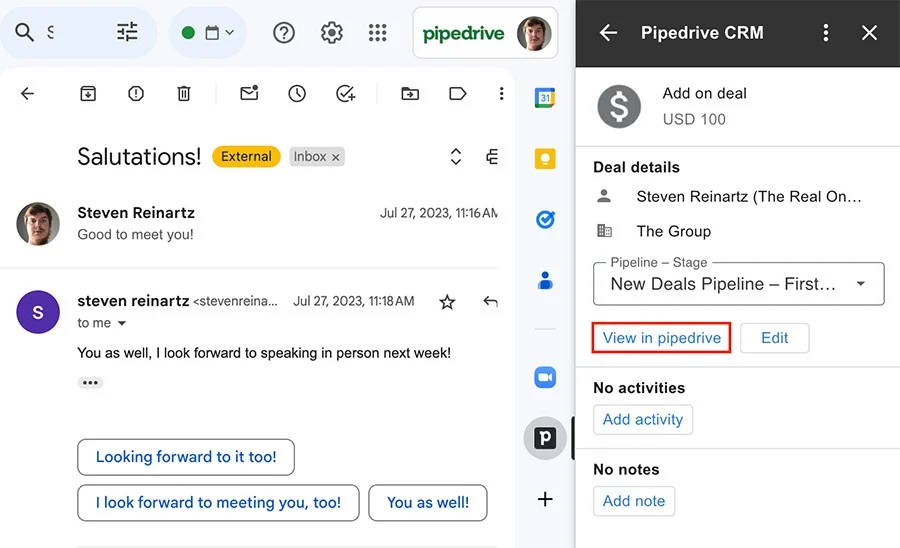Viewport: 900px width, 548px height.
Task: Open in new window icon
Action: (x=492, y=157)
